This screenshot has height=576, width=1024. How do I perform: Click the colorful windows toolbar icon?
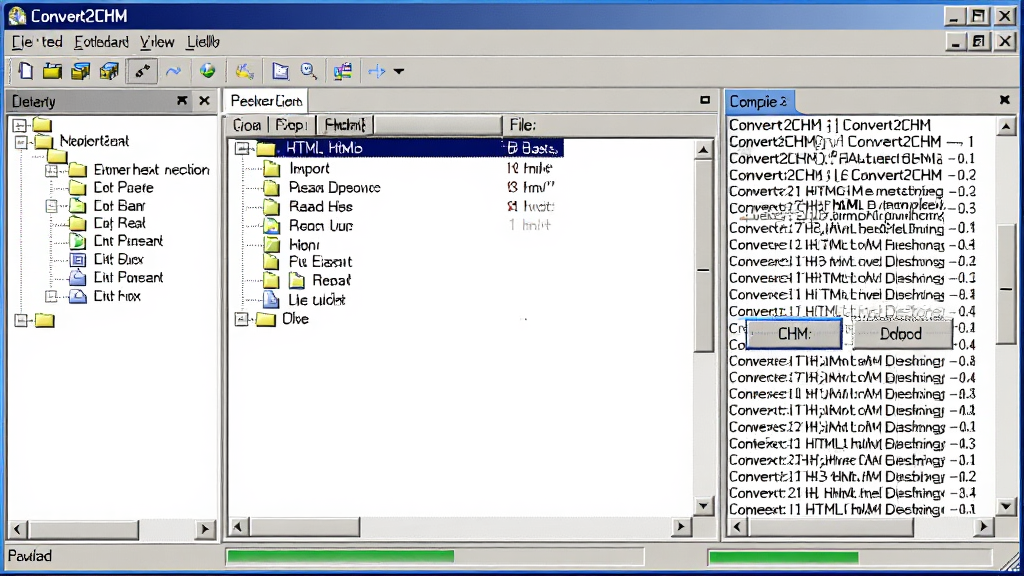(343, 71)
